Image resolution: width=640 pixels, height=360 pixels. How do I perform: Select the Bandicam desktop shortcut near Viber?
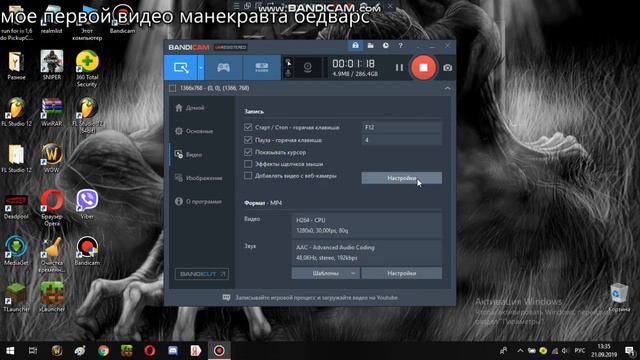(x=87, y=251)
